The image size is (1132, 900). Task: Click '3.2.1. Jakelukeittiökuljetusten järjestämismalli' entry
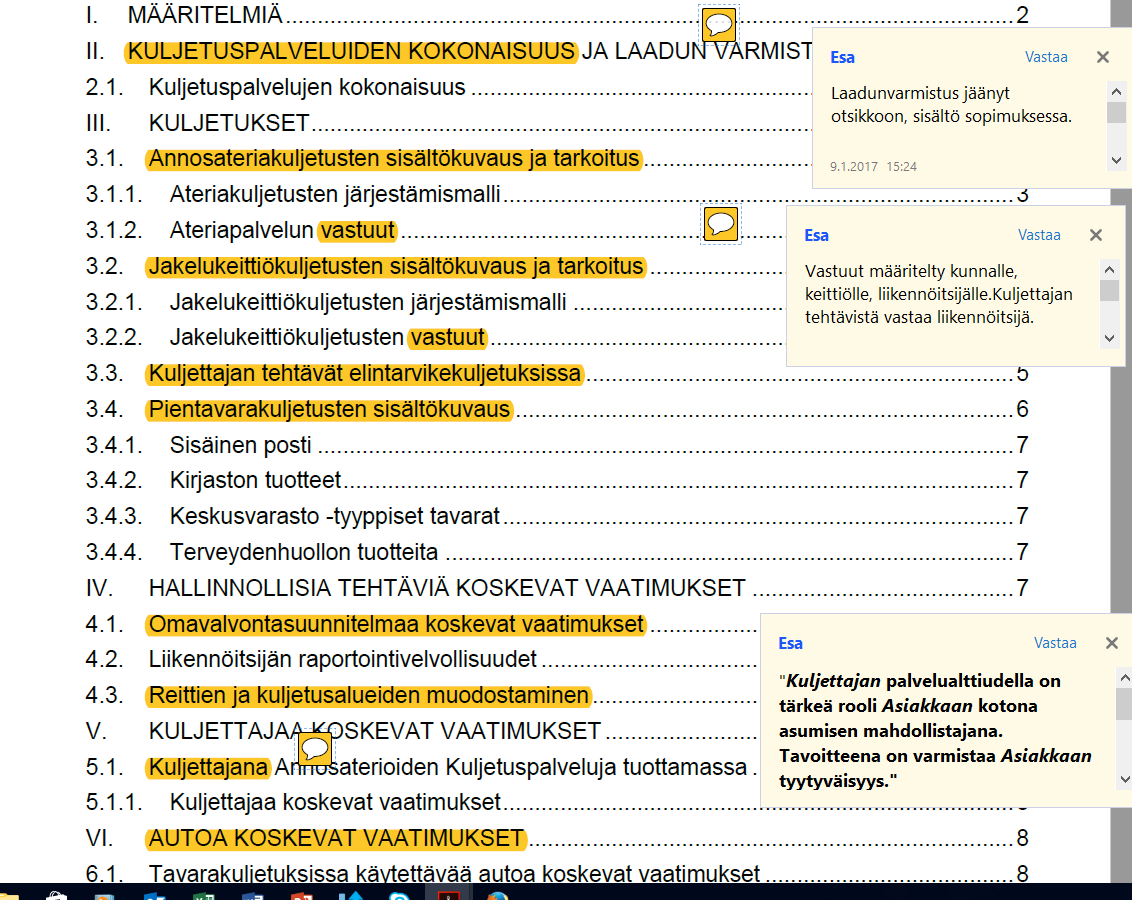(326, 302)
